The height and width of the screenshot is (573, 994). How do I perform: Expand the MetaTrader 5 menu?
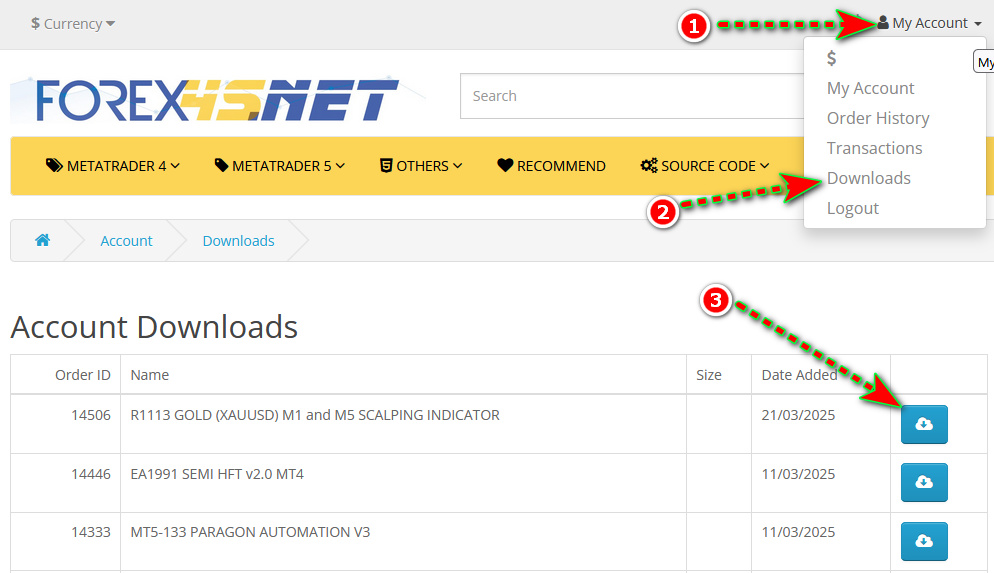[x=280, y=166]
